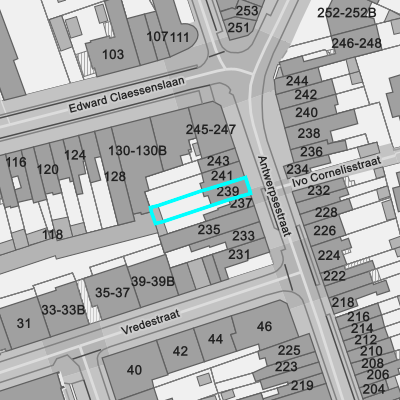Select the building numbered 225

click(x=289, y=350)
